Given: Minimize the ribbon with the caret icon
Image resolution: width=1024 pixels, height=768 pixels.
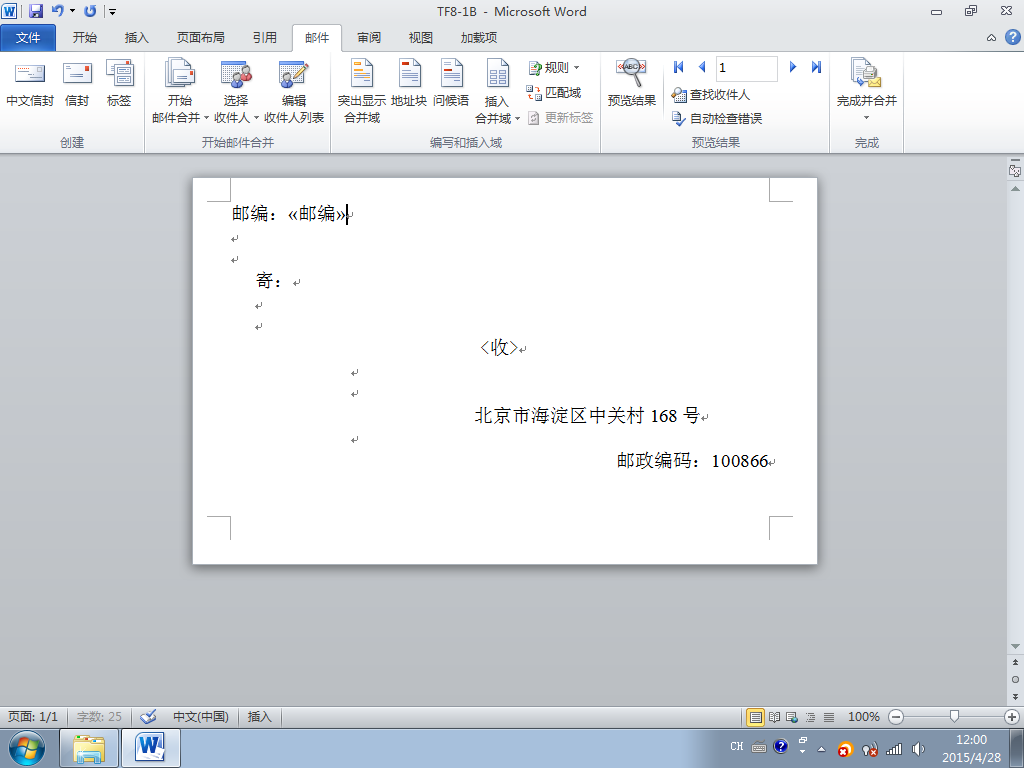Looking at the screenshot, I should click(x=991, y=38).
